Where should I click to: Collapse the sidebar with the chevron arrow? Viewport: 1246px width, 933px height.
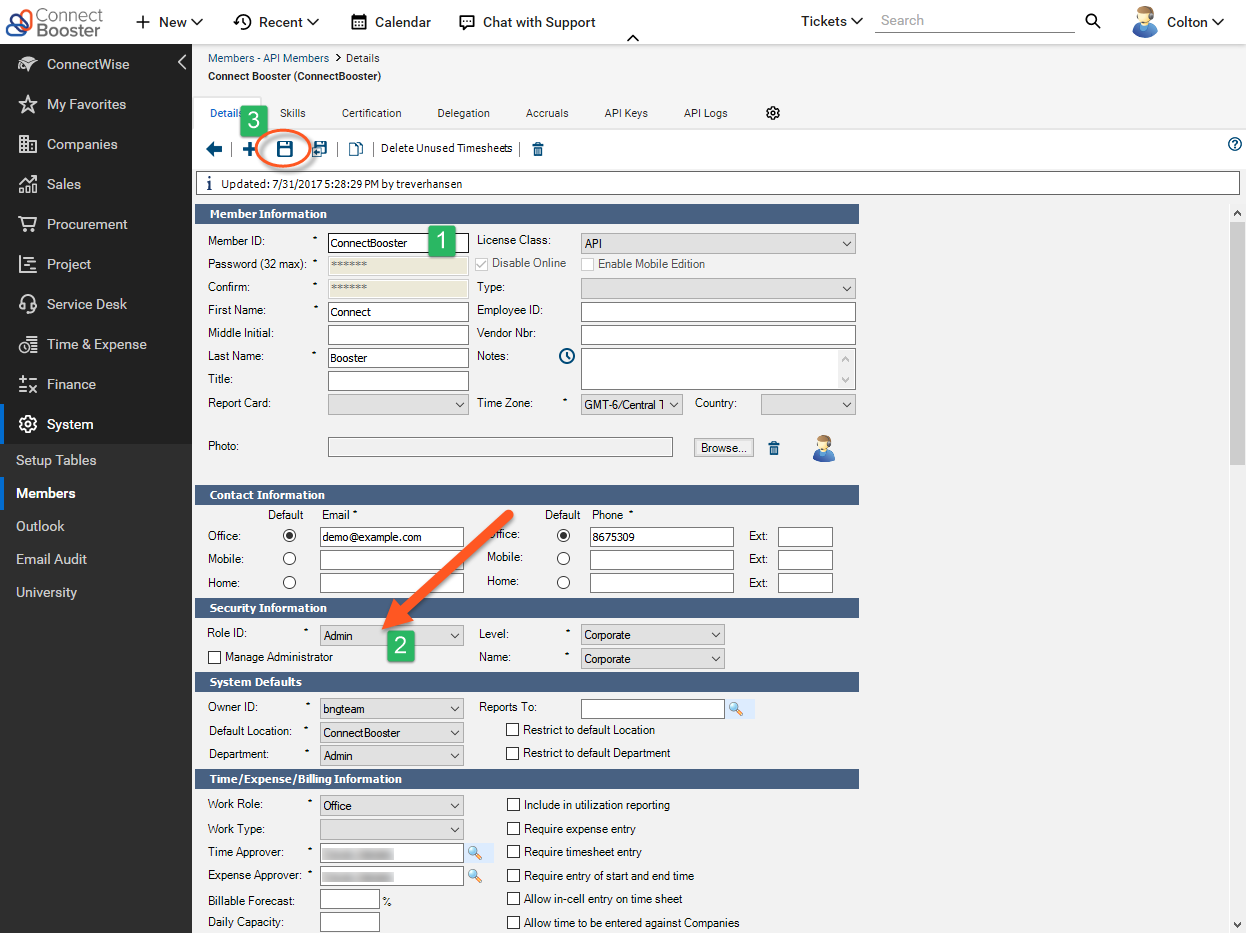click(x=182, y=63)
